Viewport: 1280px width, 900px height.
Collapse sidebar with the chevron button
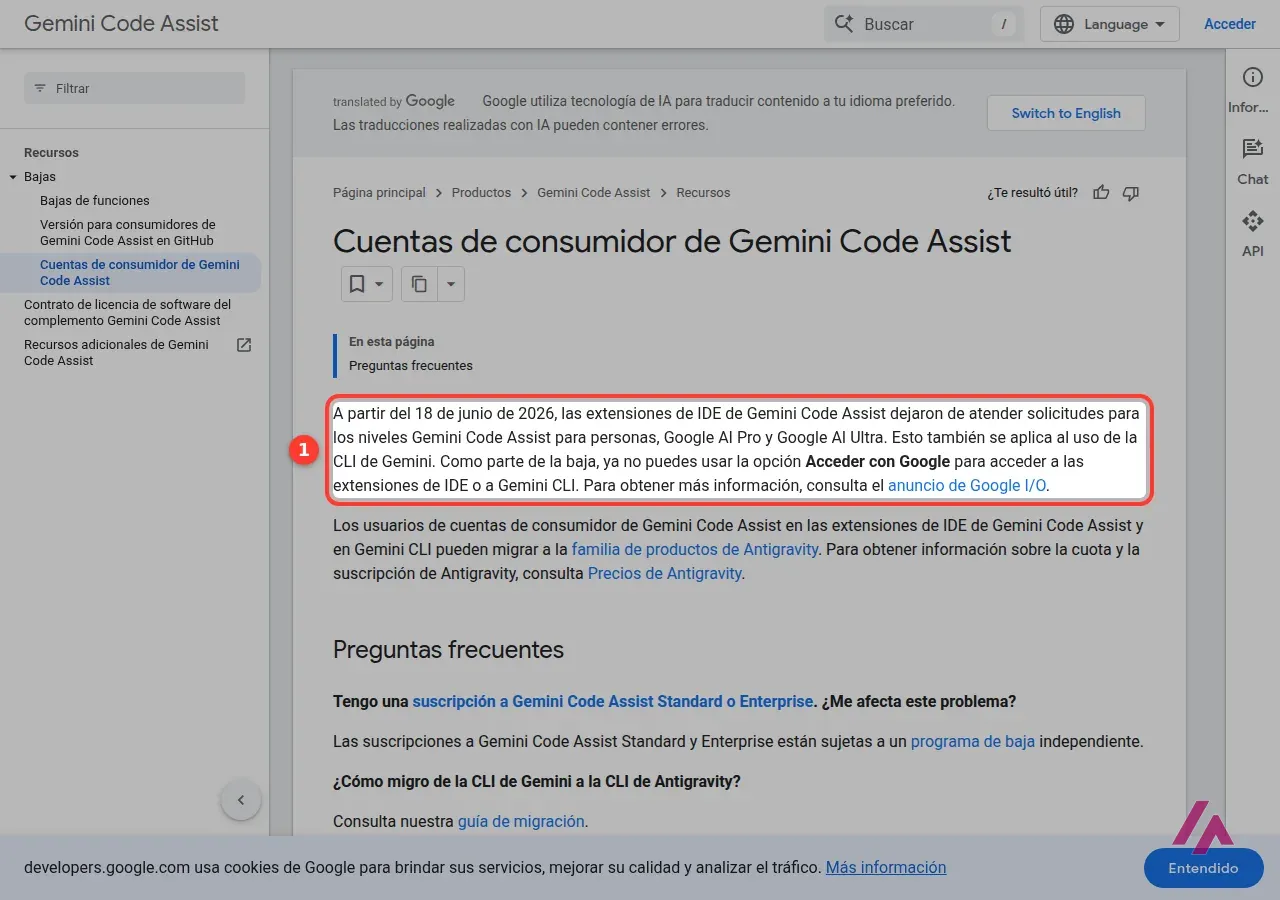point(241,800)
